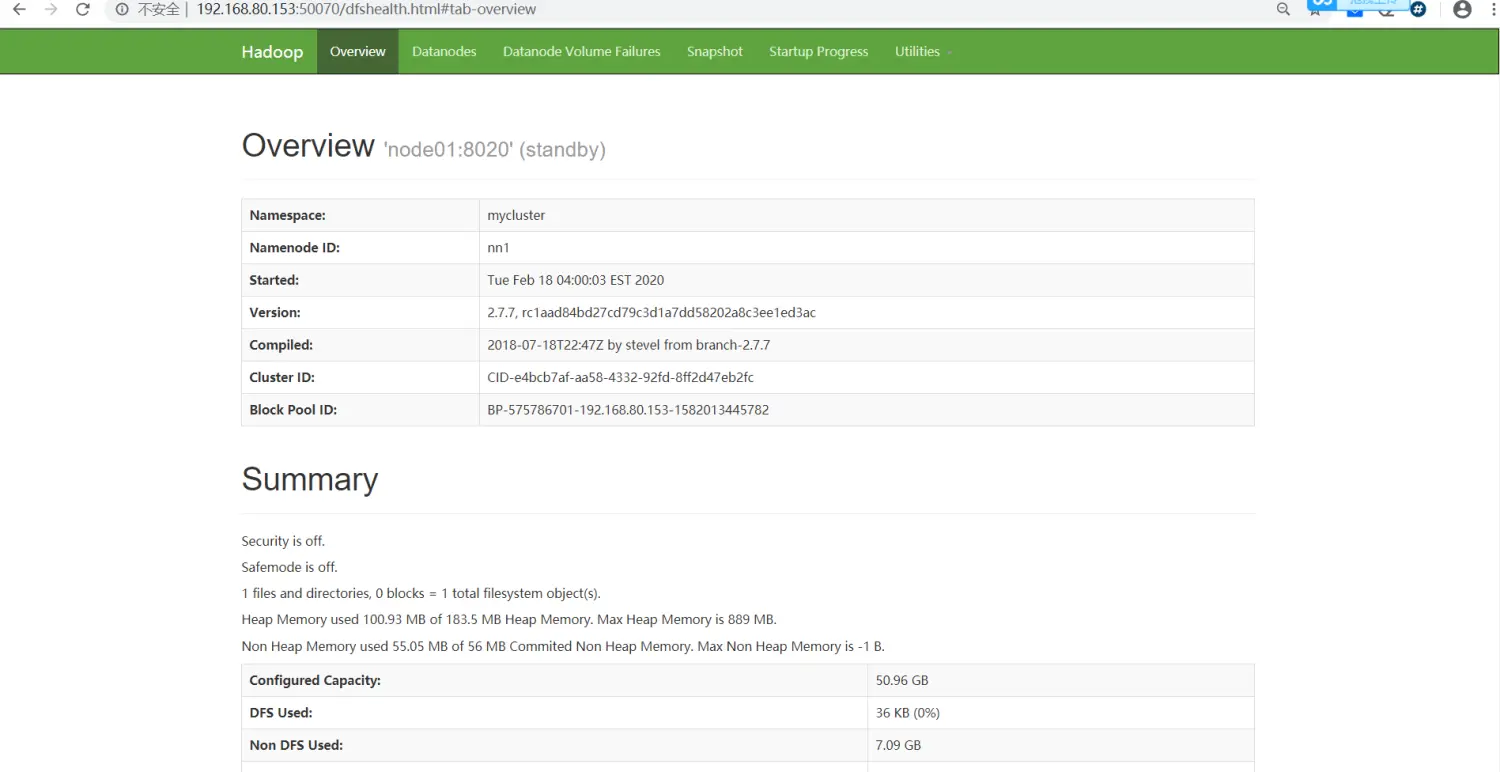Click the Non Heap Memory used line
This screenshot has width=1500, height=772.
click(x=563, y=646)
